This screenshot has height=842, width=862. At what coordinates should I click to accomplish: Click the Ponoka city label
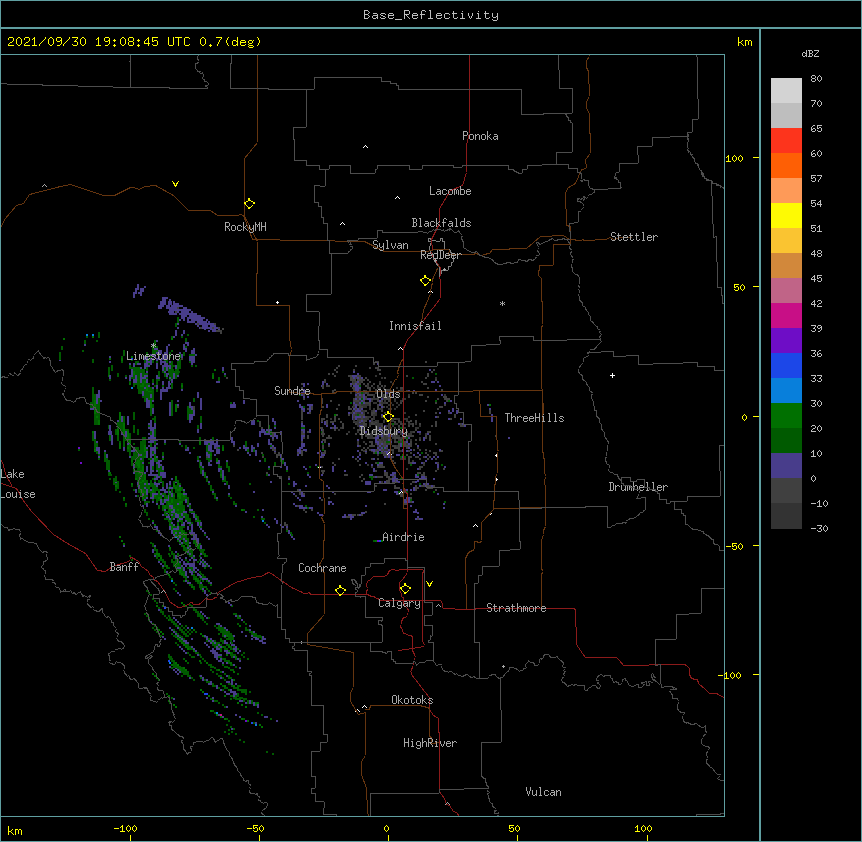coord(480,136)
